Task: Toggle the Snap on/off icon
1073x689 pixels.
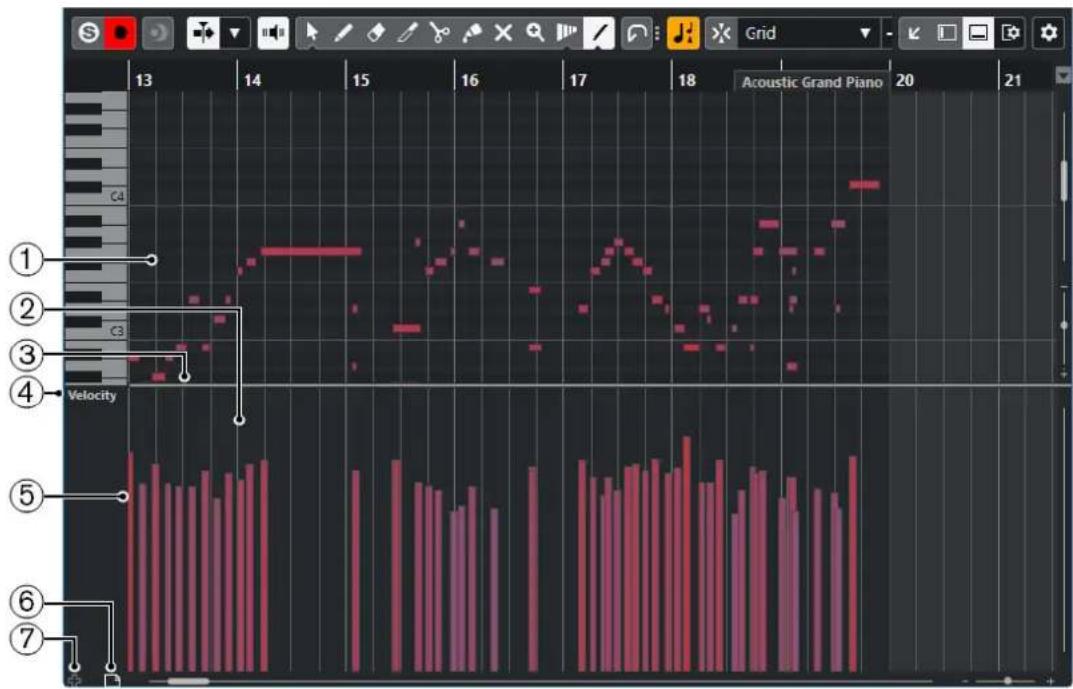Action: [721, 33]
